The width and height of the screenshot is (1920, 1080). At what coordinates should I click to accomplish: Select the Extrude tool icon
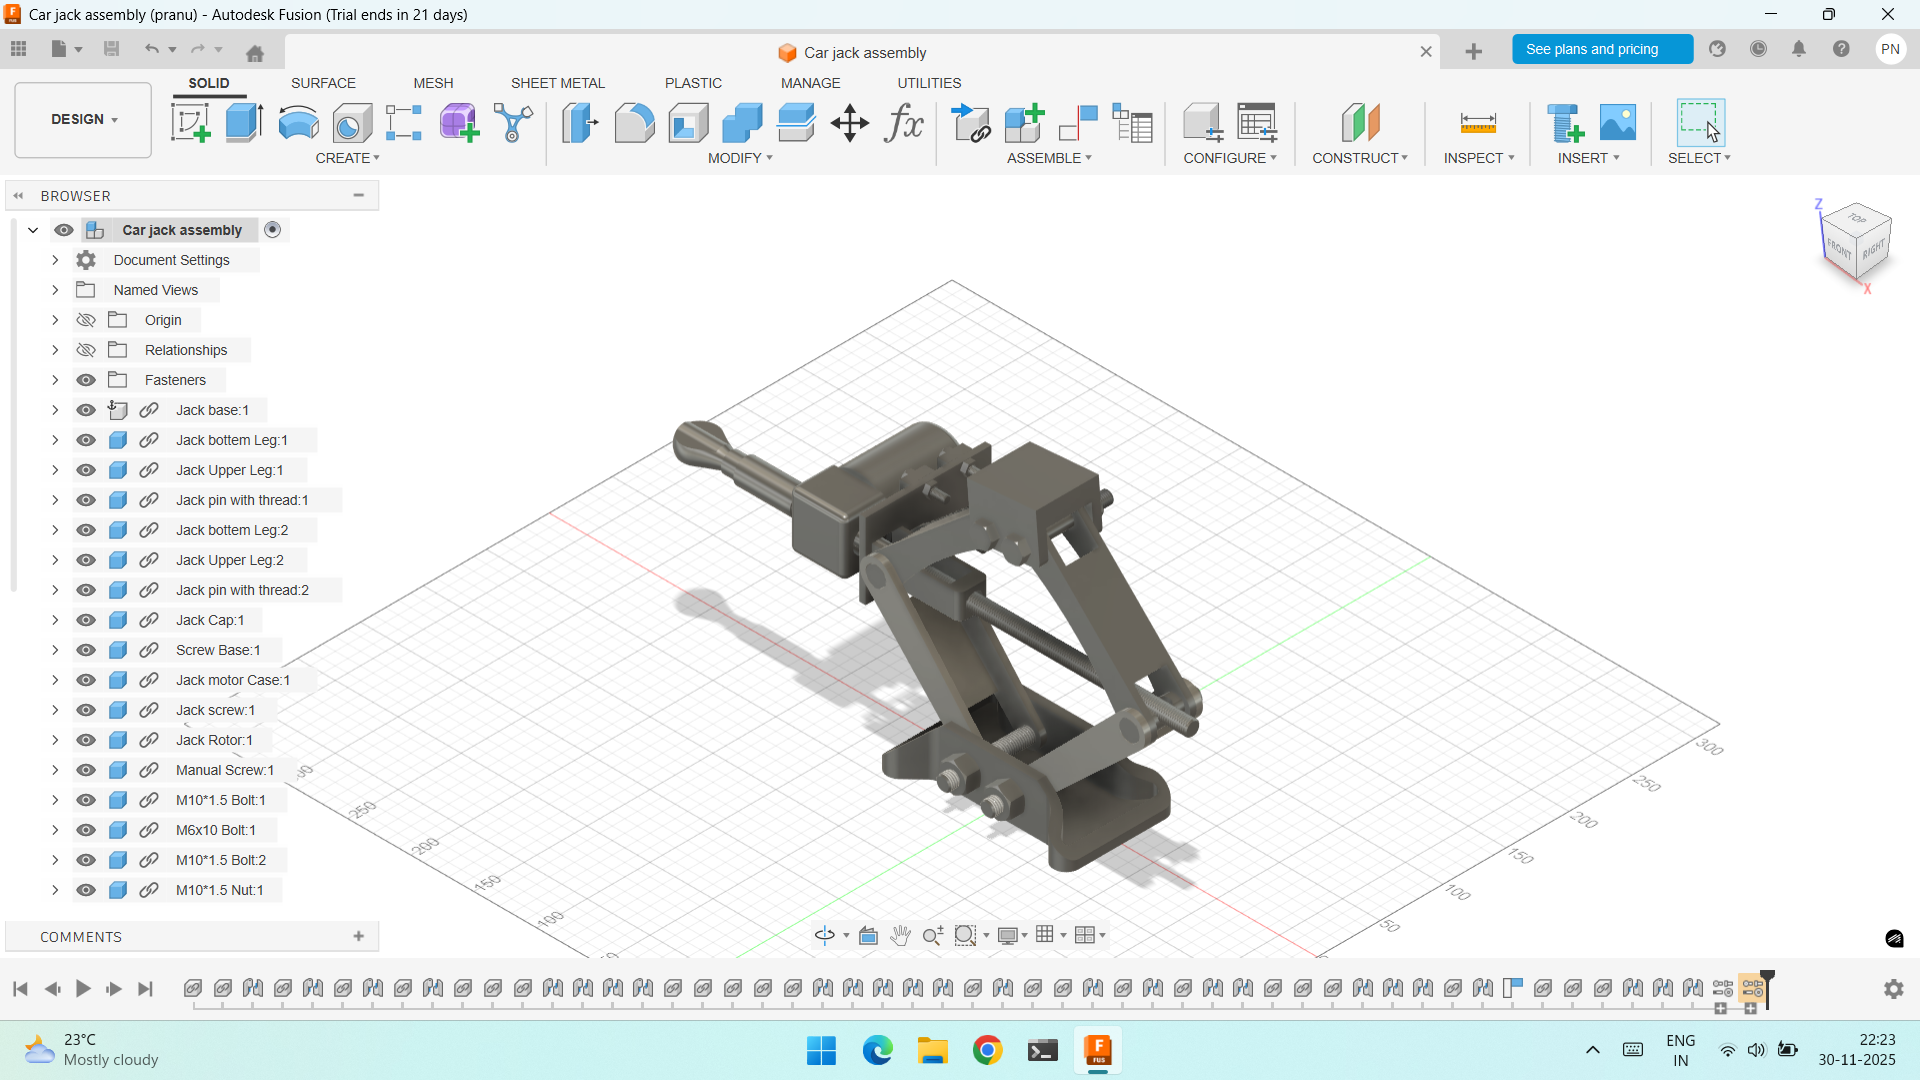244,123
